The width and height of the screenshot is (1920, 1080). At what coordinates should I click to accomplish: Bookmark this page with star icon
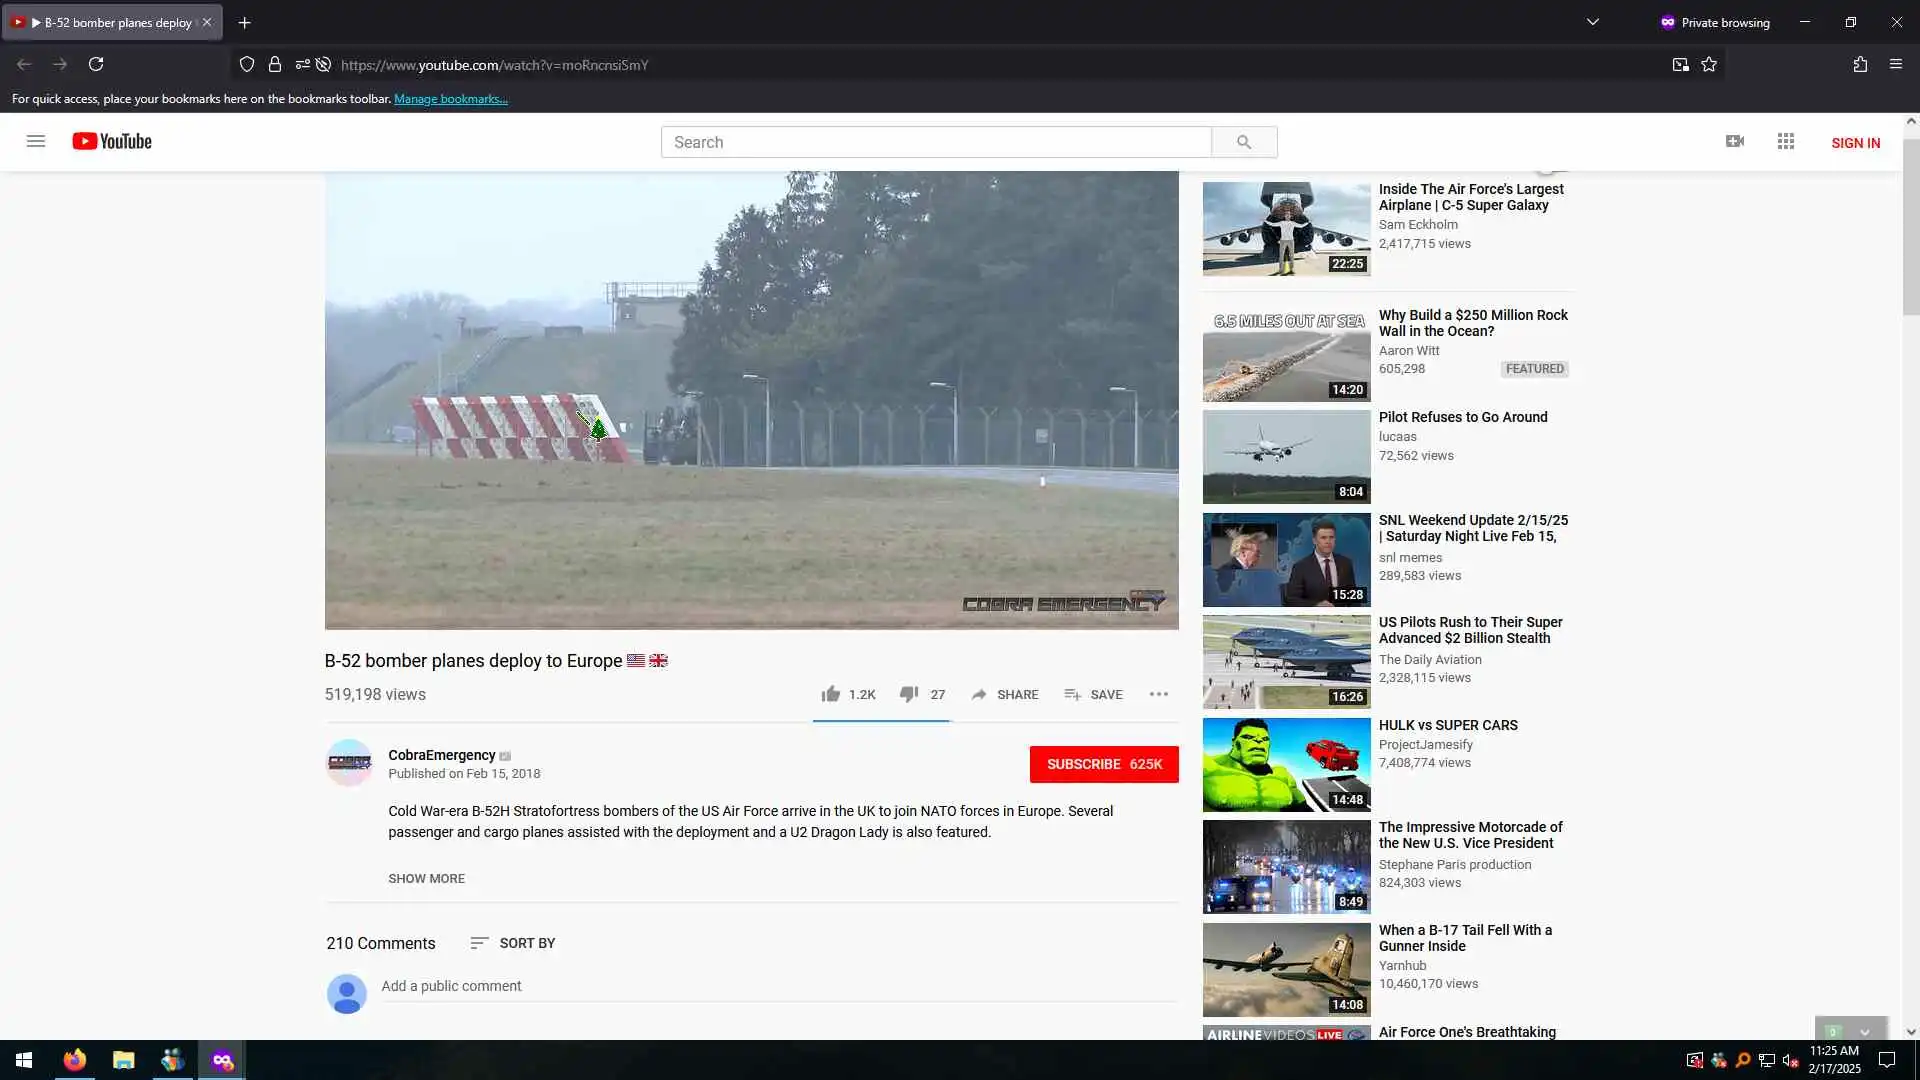coord(1709,64)
